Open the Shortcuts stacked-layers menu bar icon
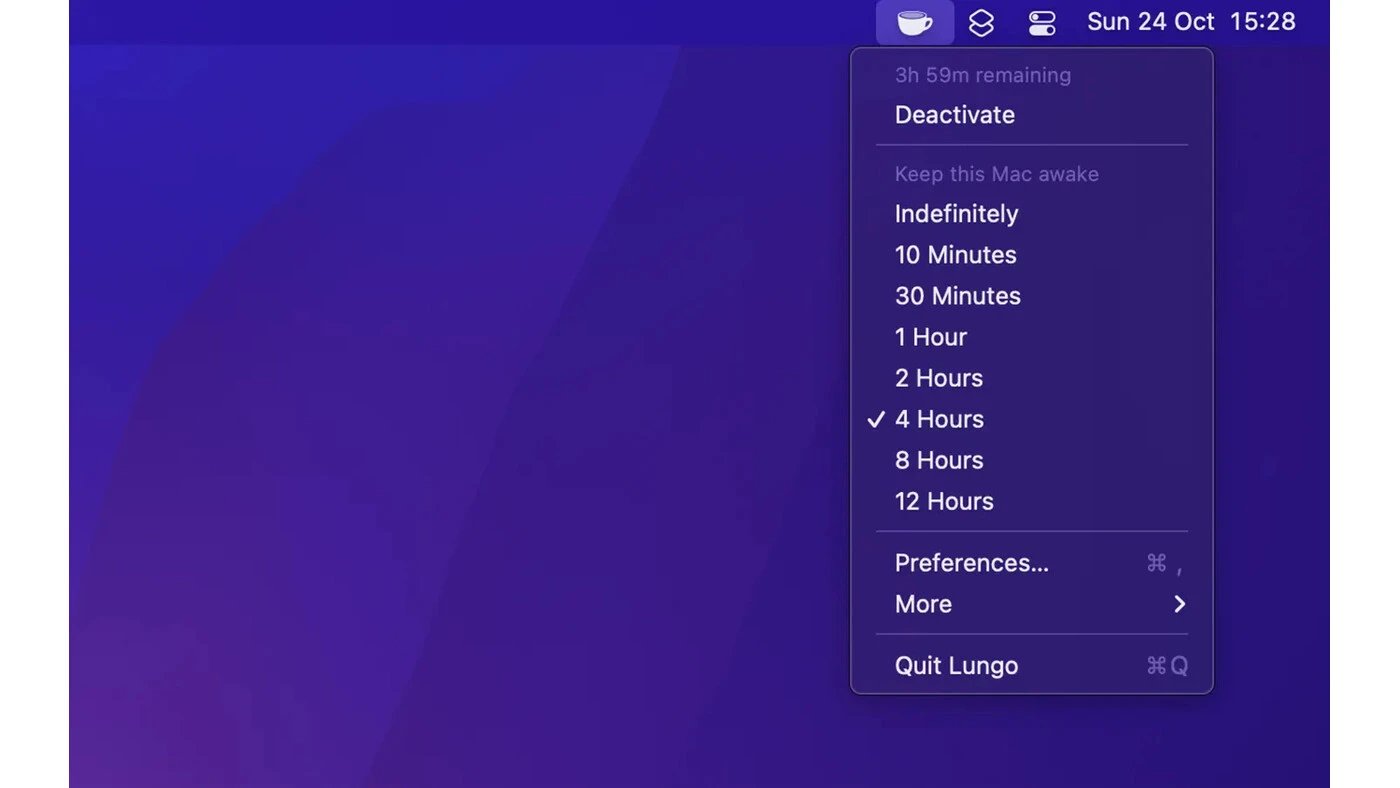The width and height of the screenshot is (1400, 788). tap(981, 22)
